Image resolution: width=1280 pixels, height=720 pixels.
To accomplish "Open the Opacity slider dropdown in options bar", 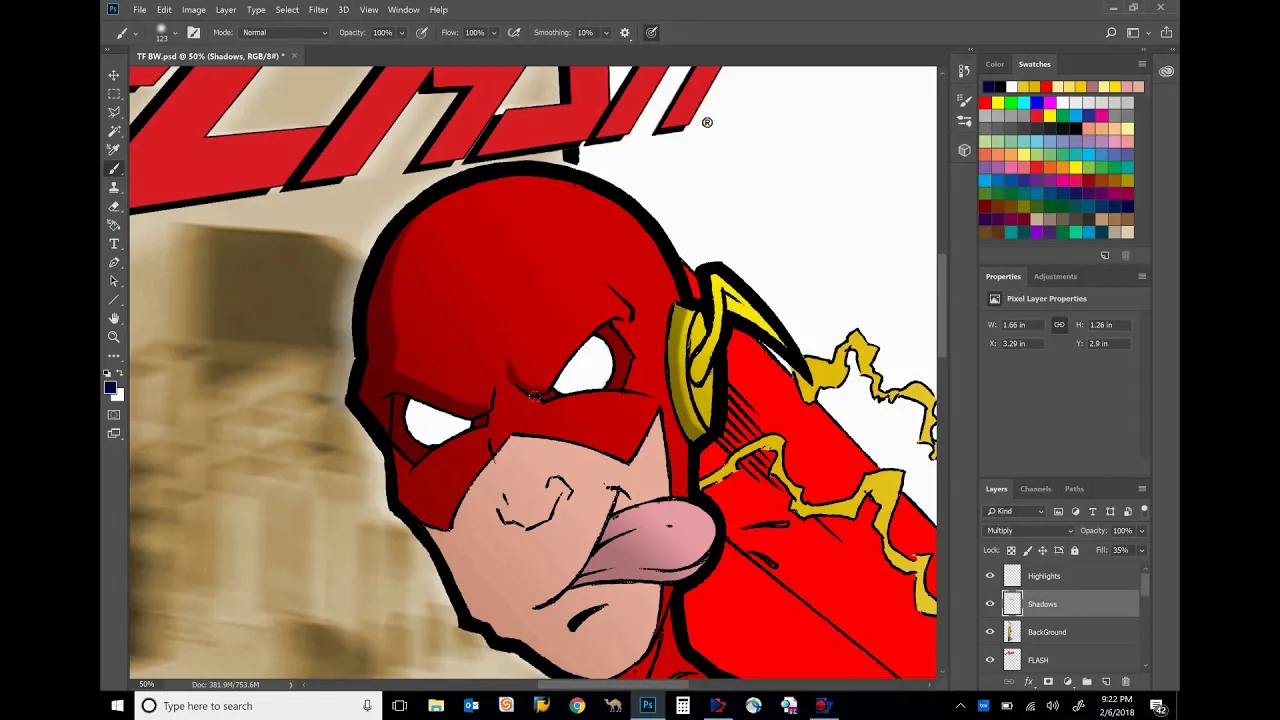I will tap(402, 33).
